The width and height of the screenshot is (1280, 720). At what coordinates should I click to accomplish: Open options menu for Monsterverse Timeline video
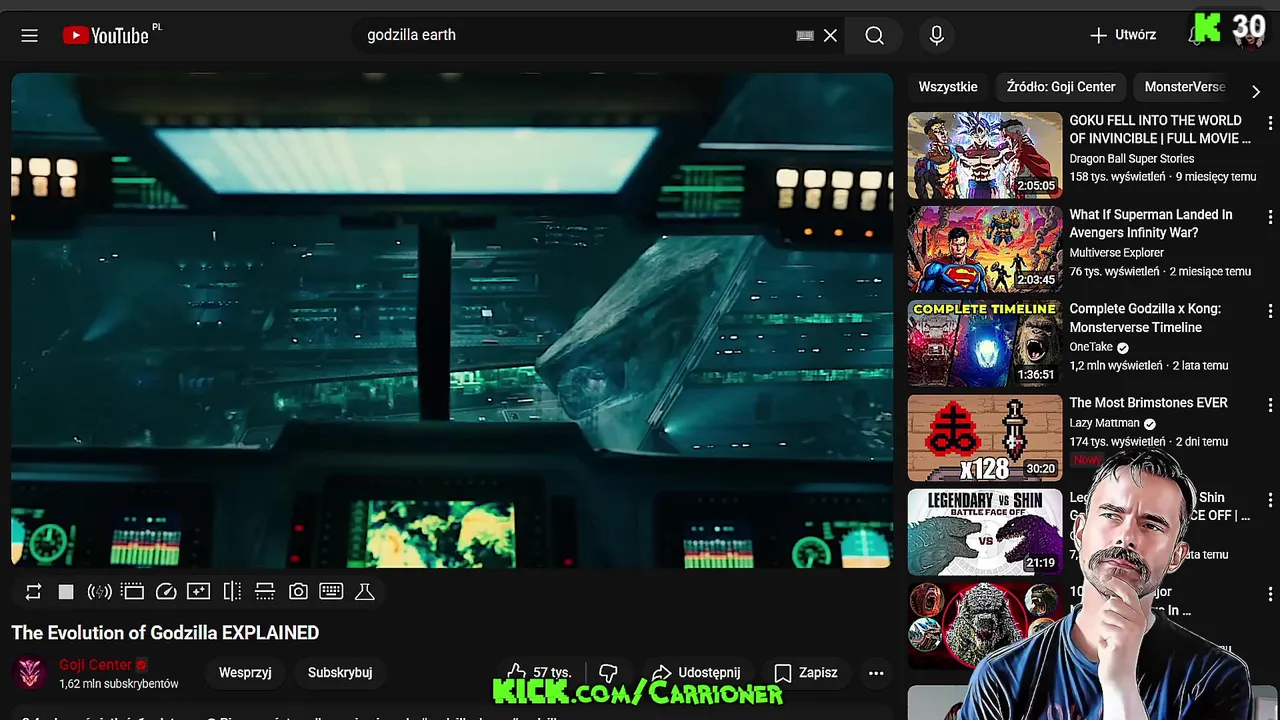click(x=1270, y=311)
